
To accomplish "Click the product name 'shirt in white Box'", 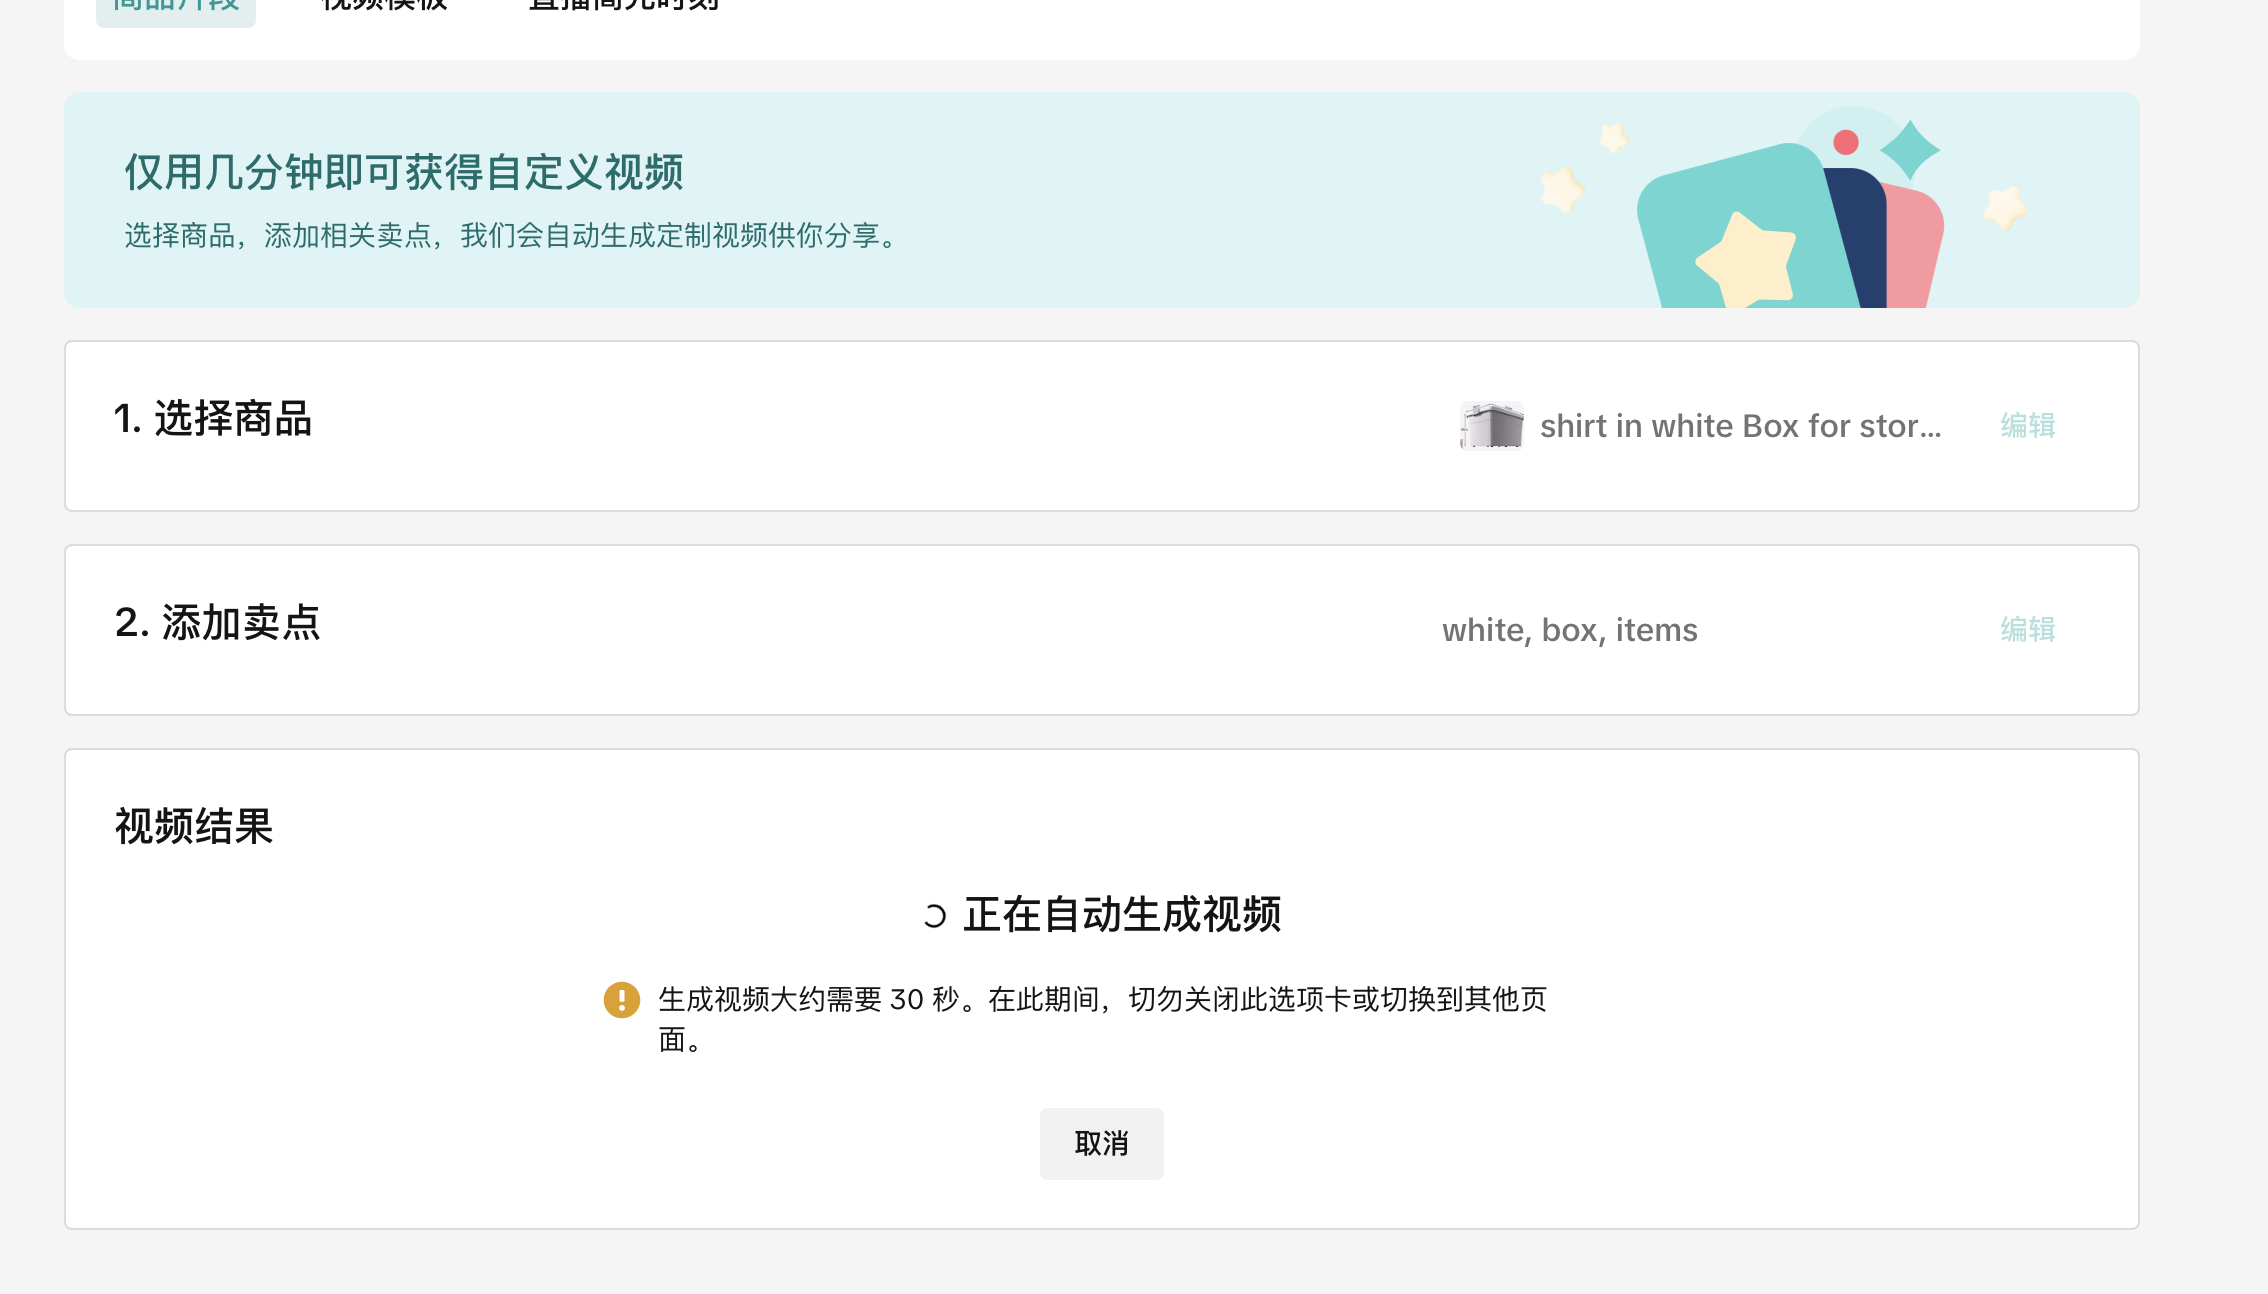I will (1740, 426).
